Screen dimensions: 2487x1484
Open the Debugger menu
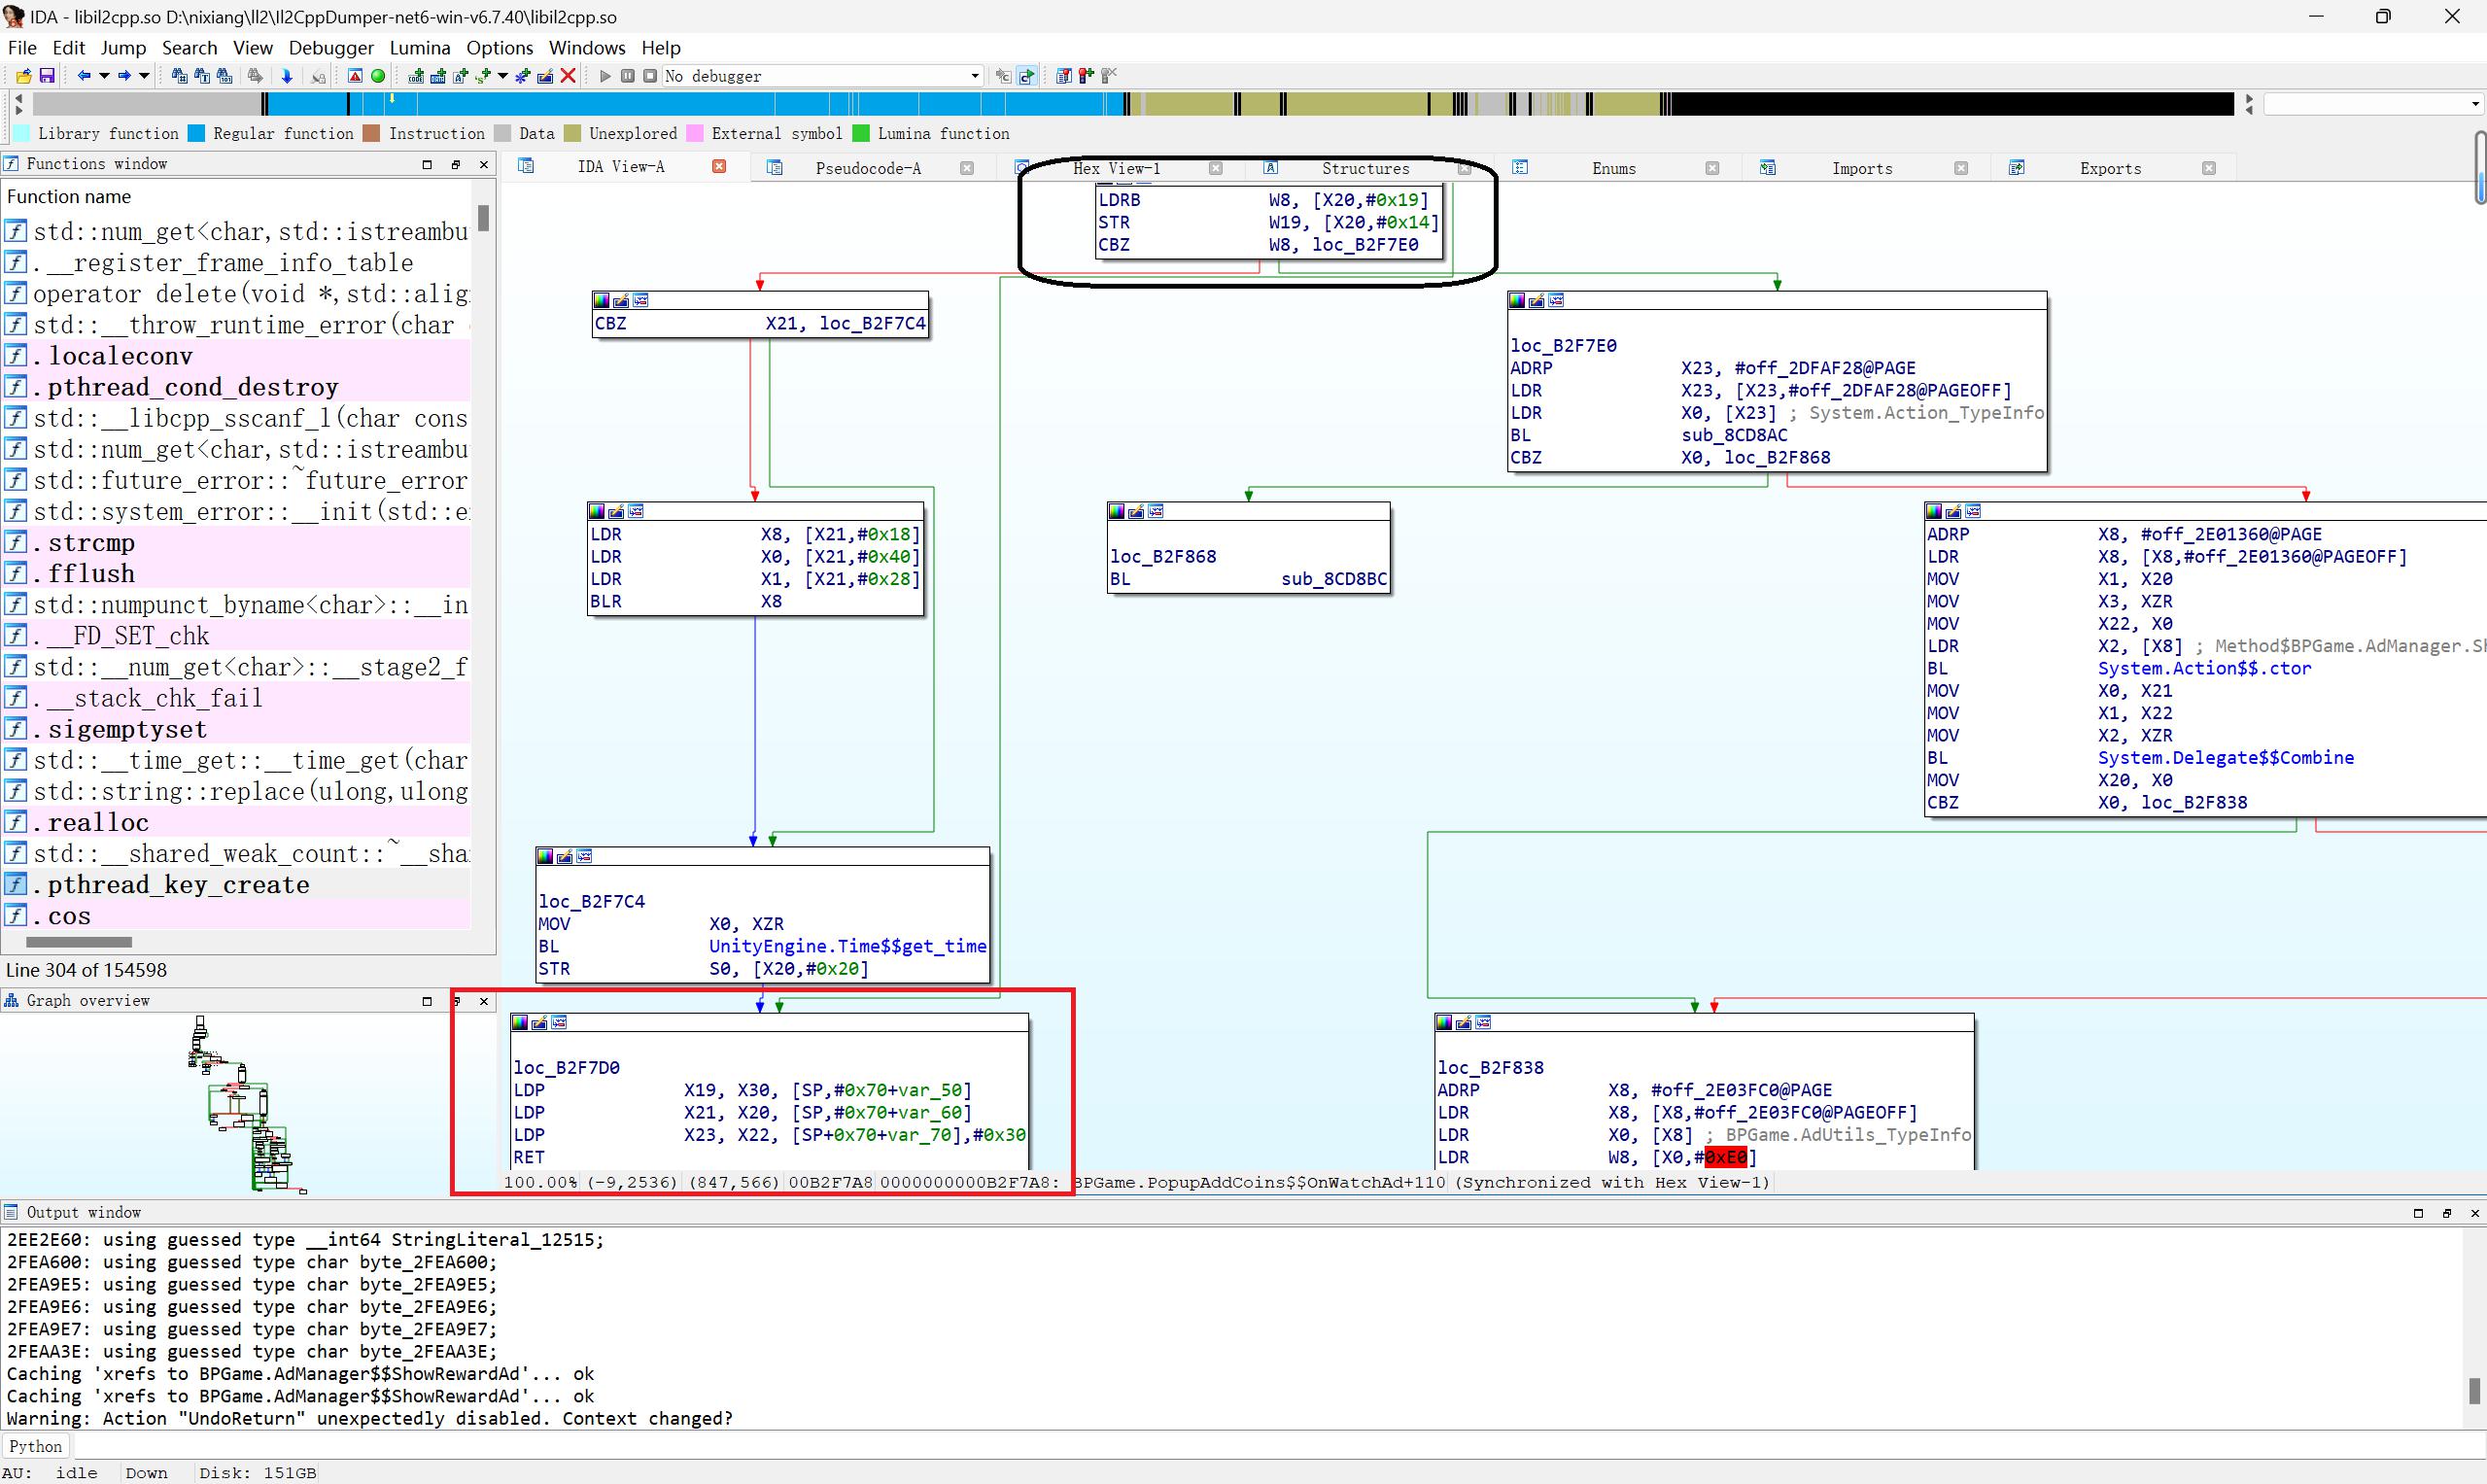click(331, 48)
